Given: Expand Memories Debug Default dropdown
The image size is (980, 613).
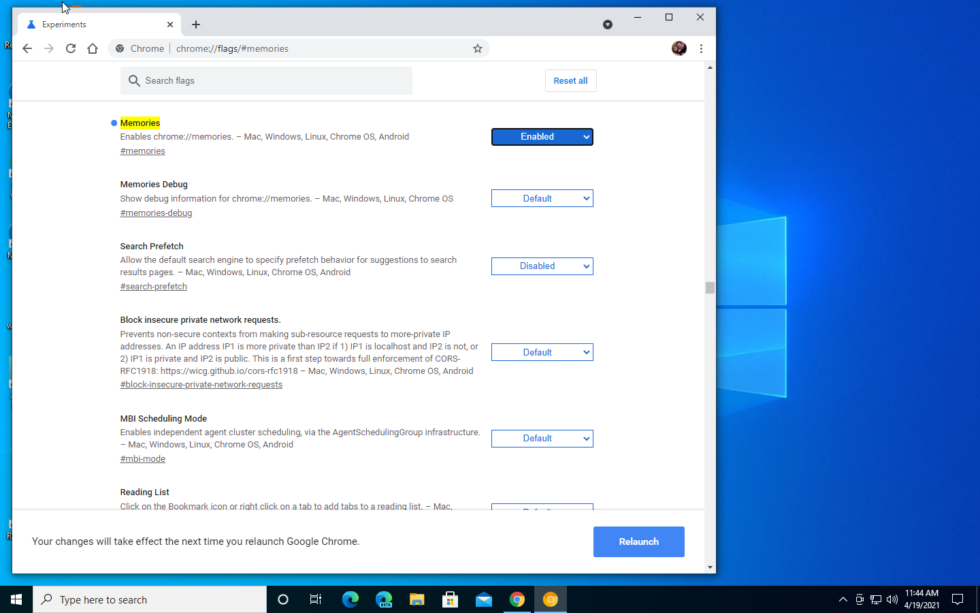Looking at the screenshot, I should [x=542, y=199].
